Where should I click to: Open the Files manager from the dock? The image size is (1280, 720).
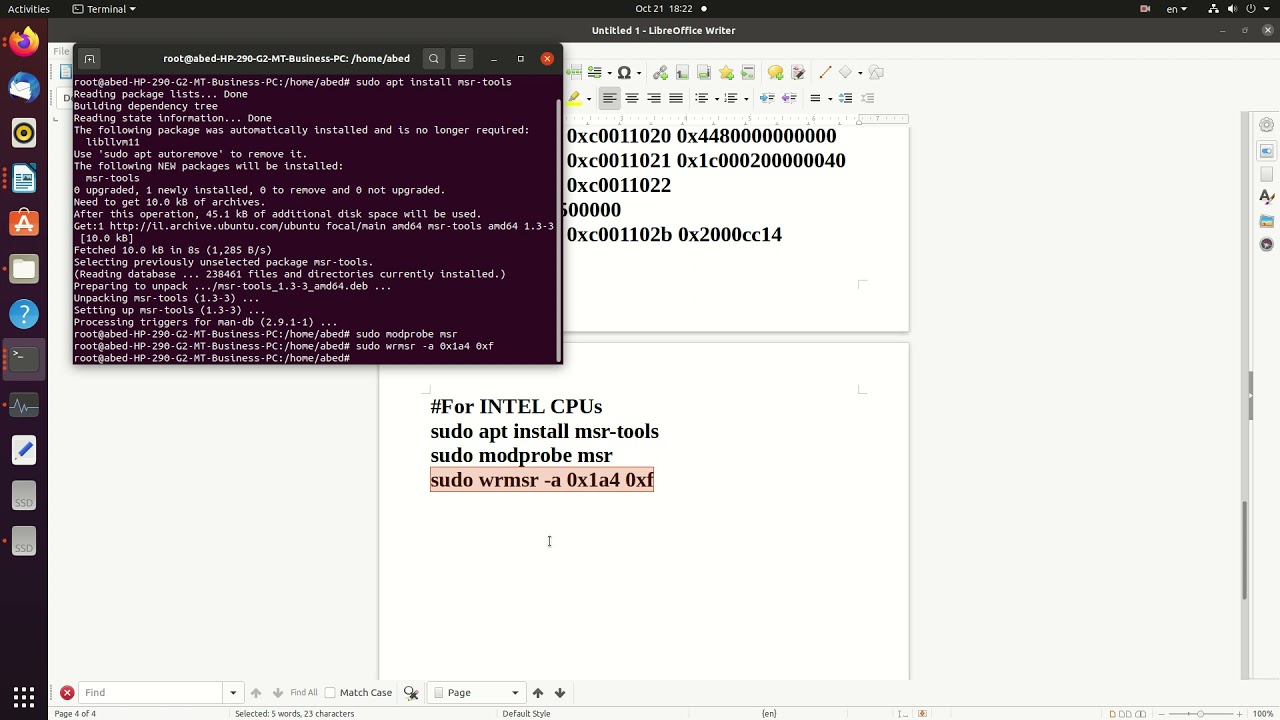click(x=24, y=268)
